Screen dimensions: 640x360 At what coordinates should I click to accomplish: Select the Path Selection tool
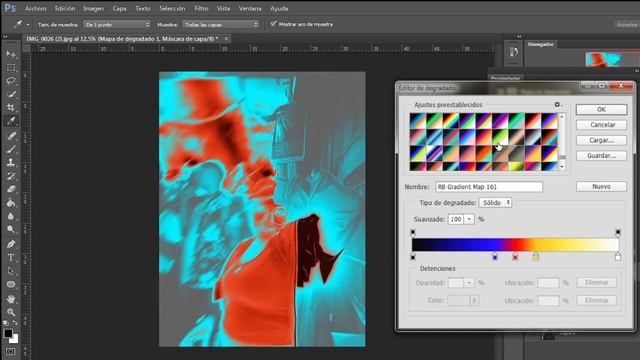[11, 271]
